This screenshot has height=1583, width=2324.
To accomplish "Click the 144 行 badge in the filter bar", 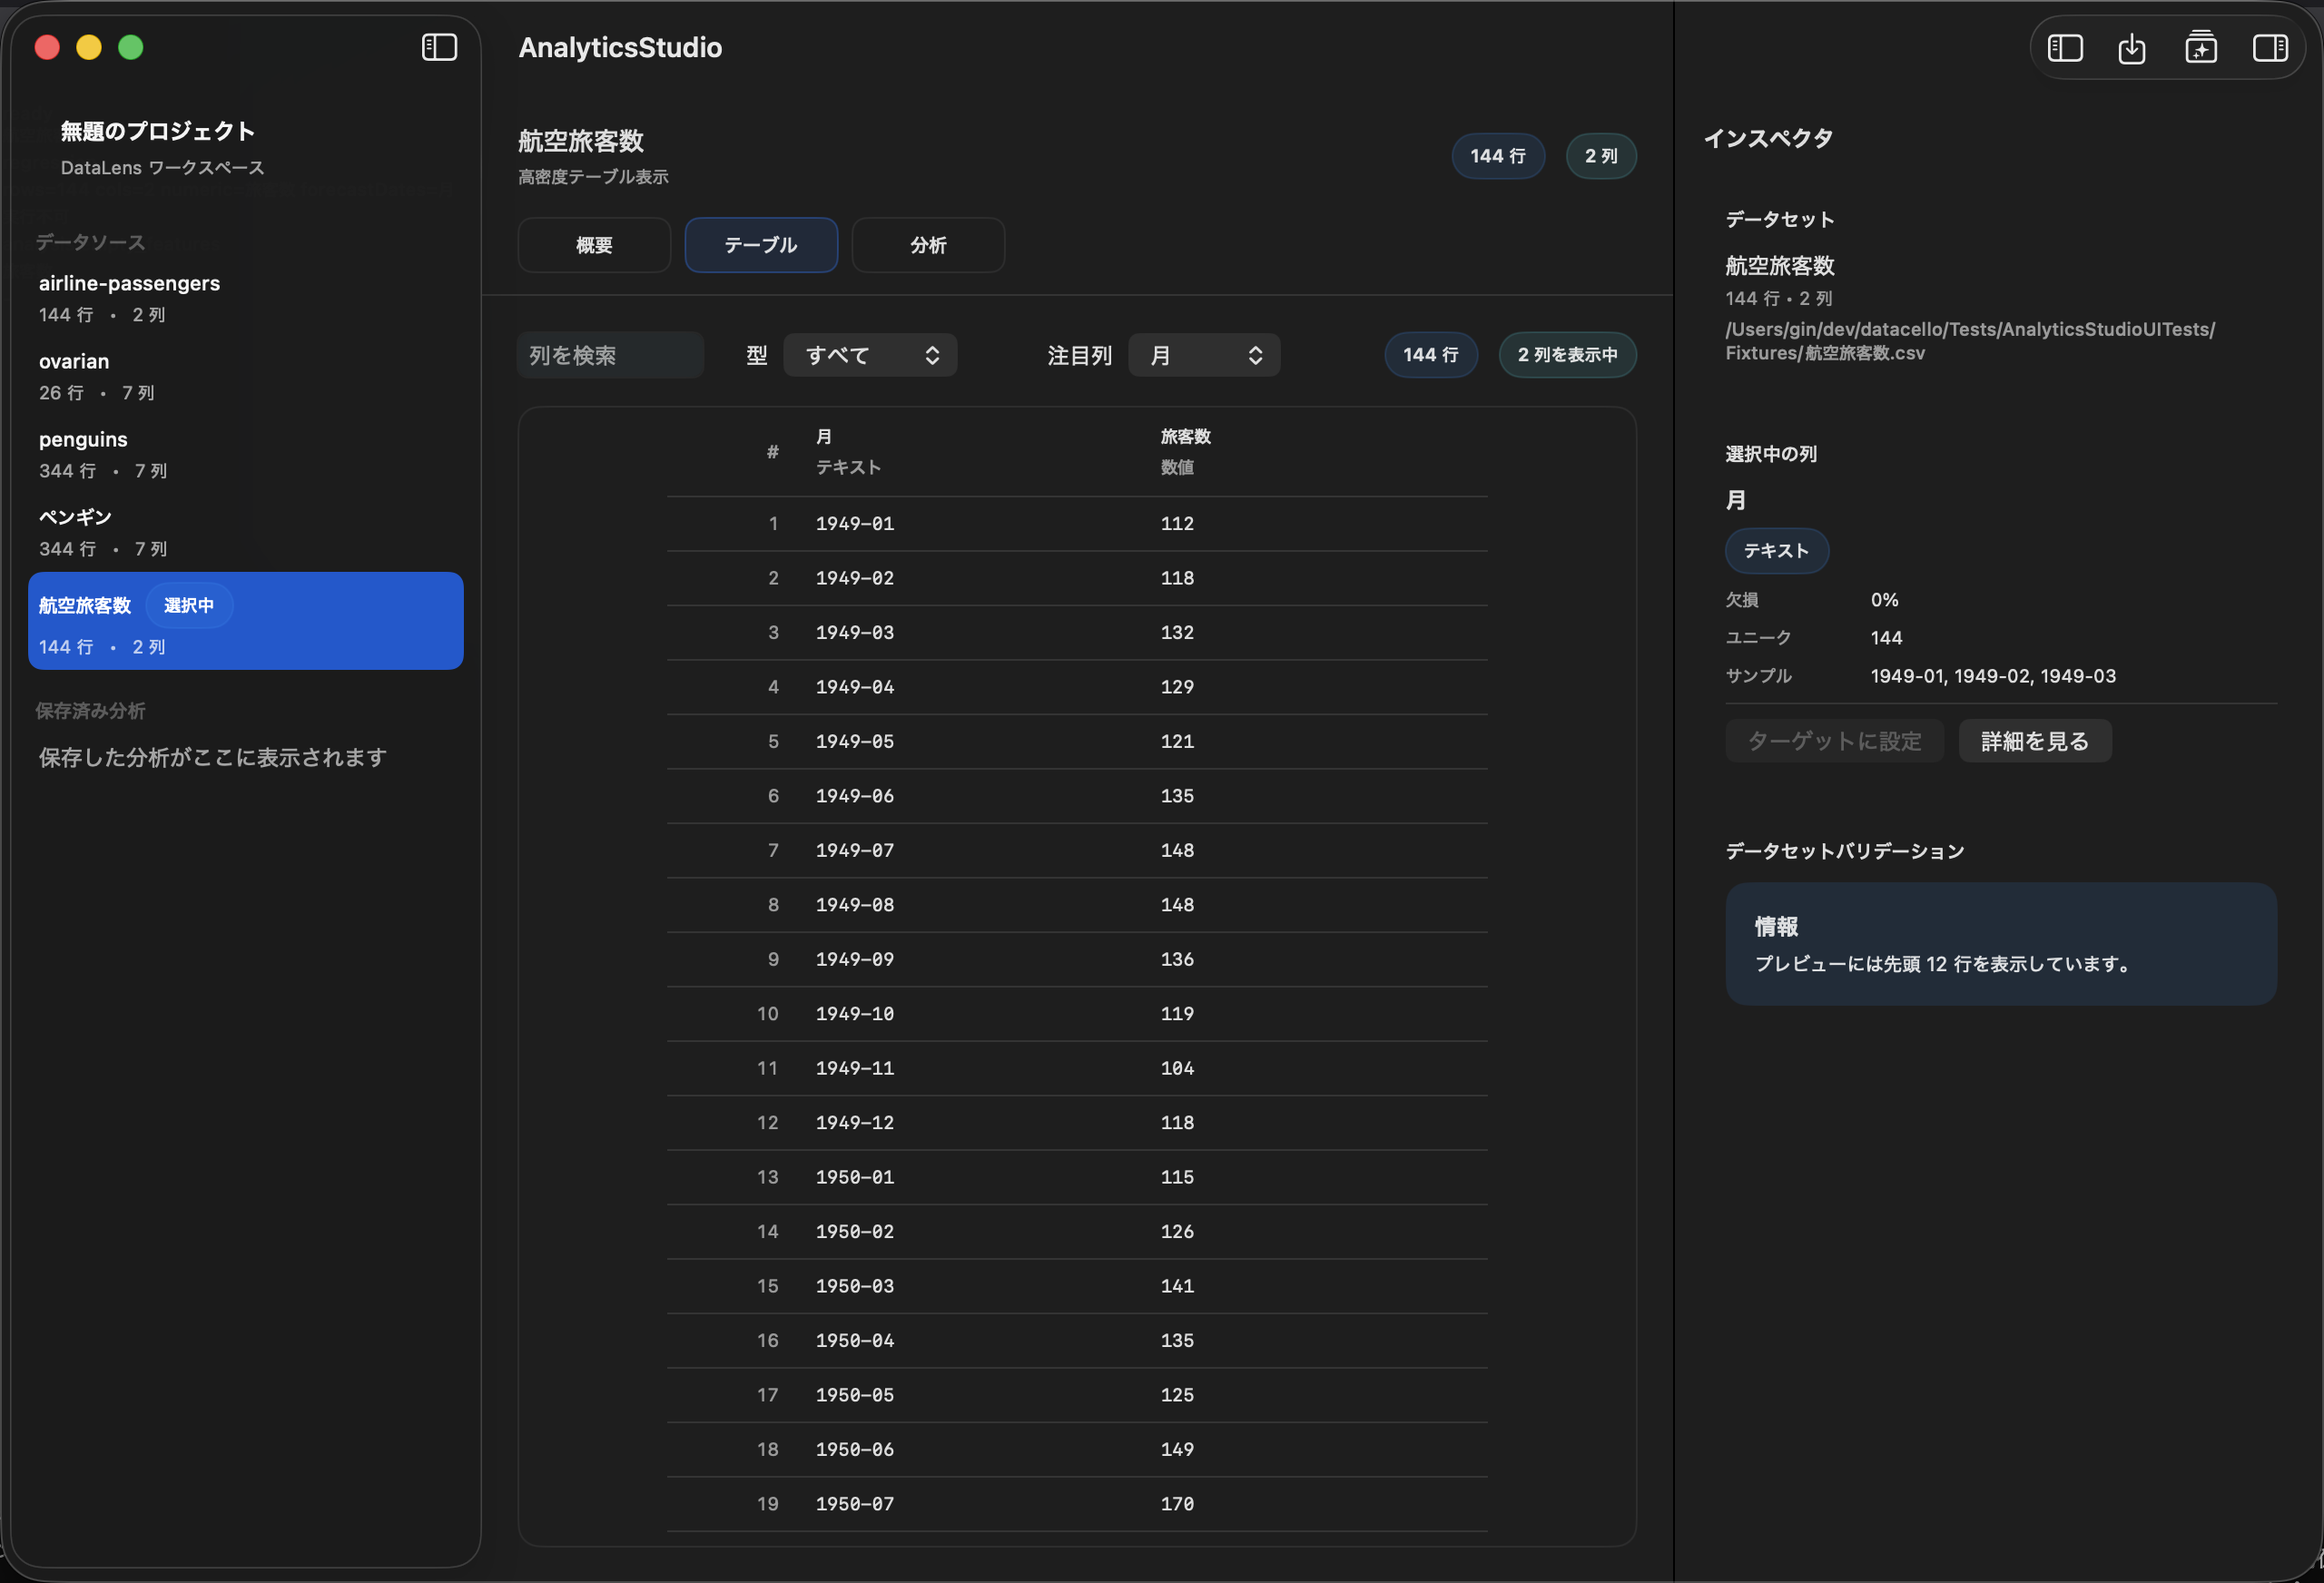I will (1431, 355).
